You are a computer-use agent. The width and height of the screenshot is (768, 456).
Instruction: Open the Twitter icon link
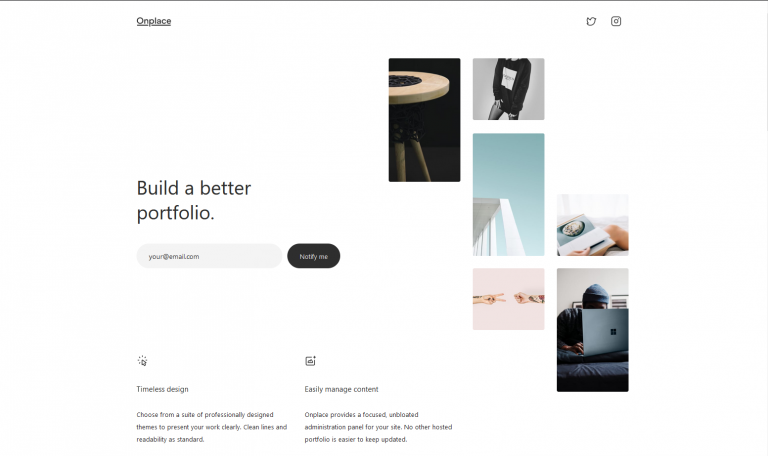tap(591, 21)
